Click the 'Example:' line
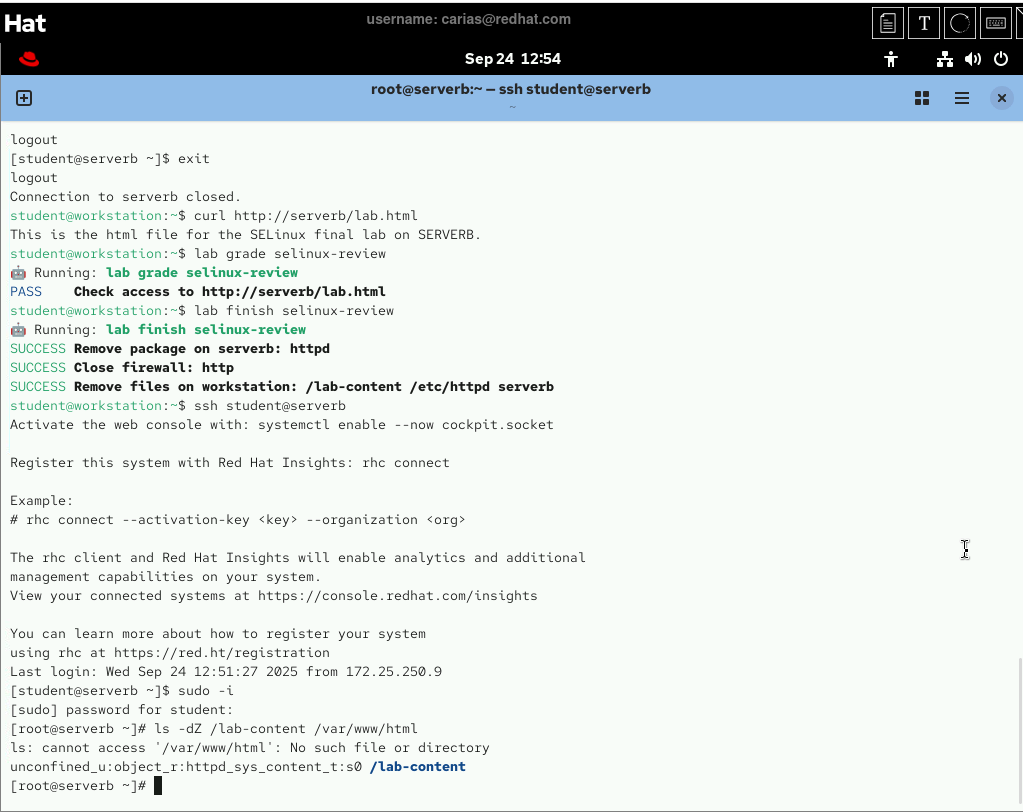 42,501
